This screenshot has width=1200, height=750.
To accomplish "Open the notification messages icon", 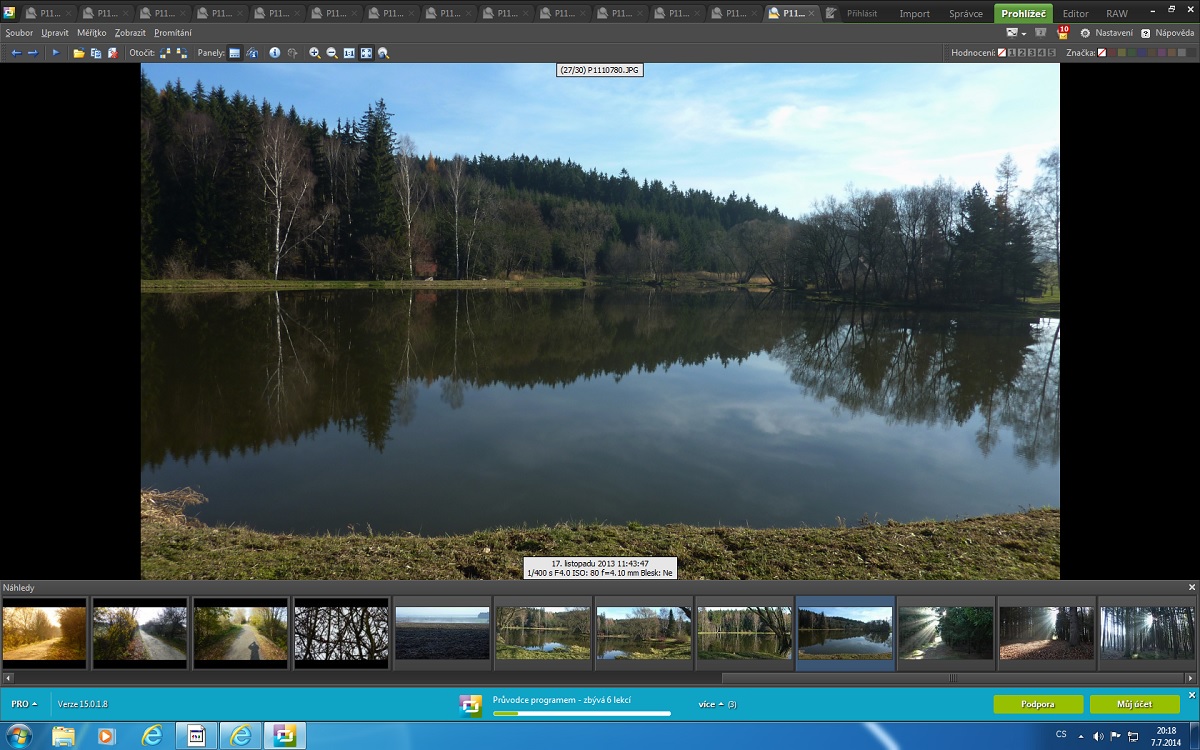I will click(1063, 33).
